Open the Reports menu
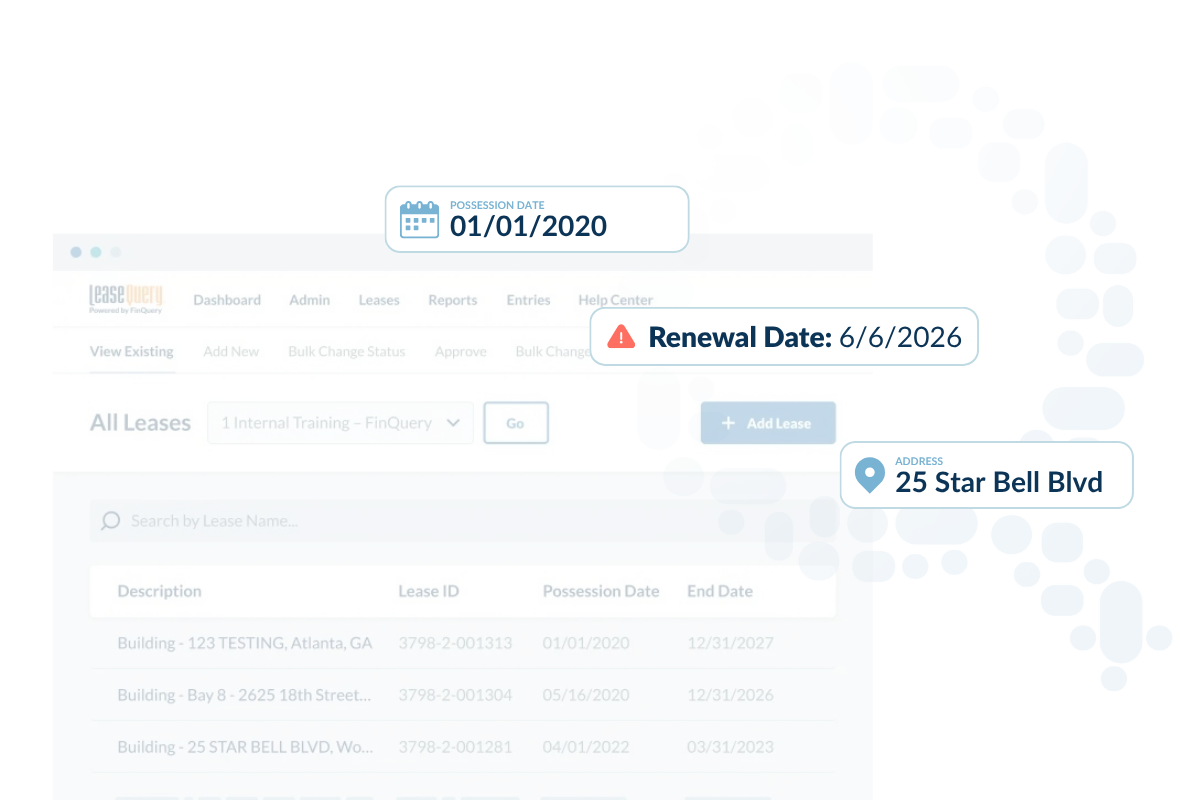Image resolution: width=1200 pixels, height=800 pixels. (x=452, y=300)
